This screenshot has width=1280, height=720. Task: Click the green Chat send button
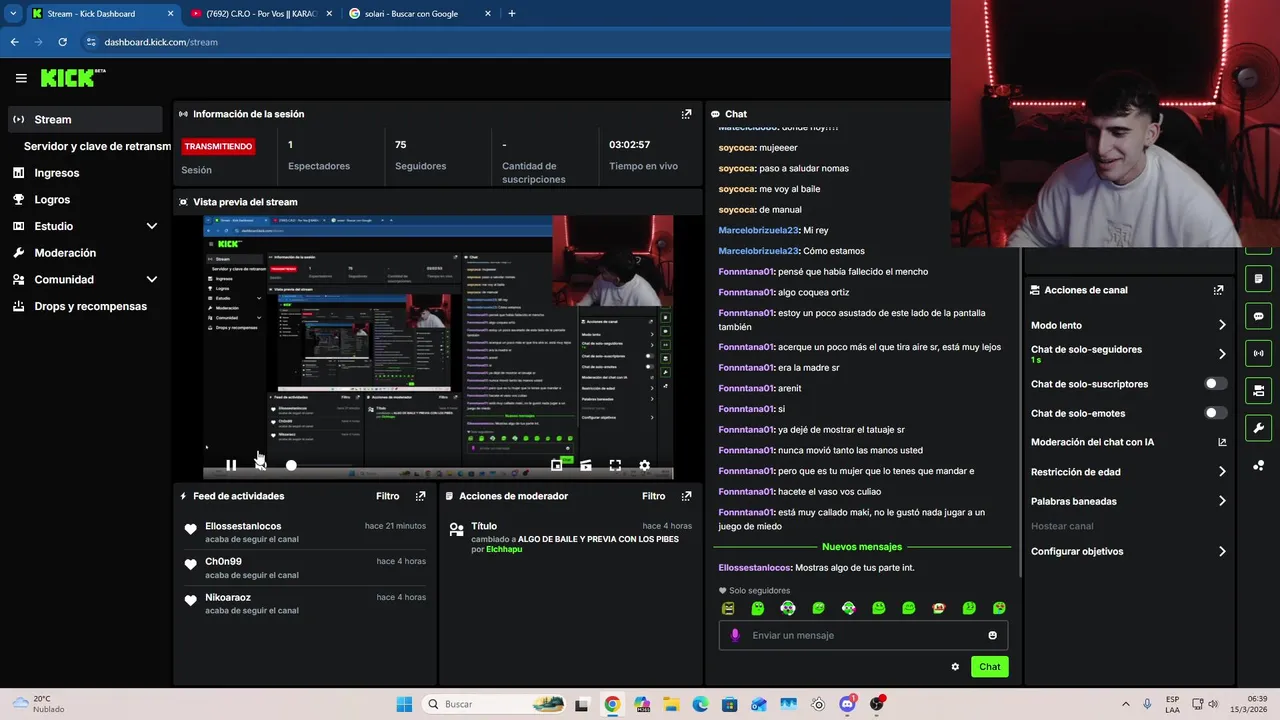coord(989,667)
